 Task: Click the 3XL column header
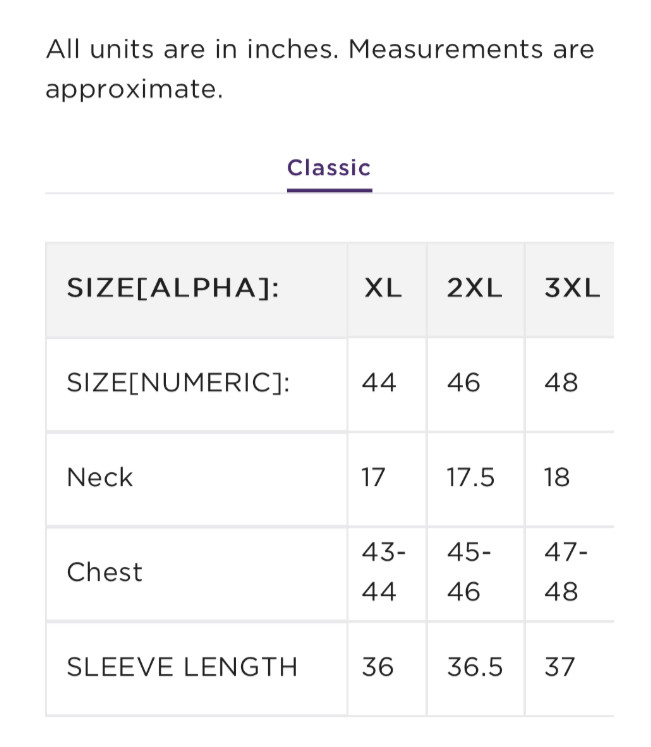click(572, 289)
